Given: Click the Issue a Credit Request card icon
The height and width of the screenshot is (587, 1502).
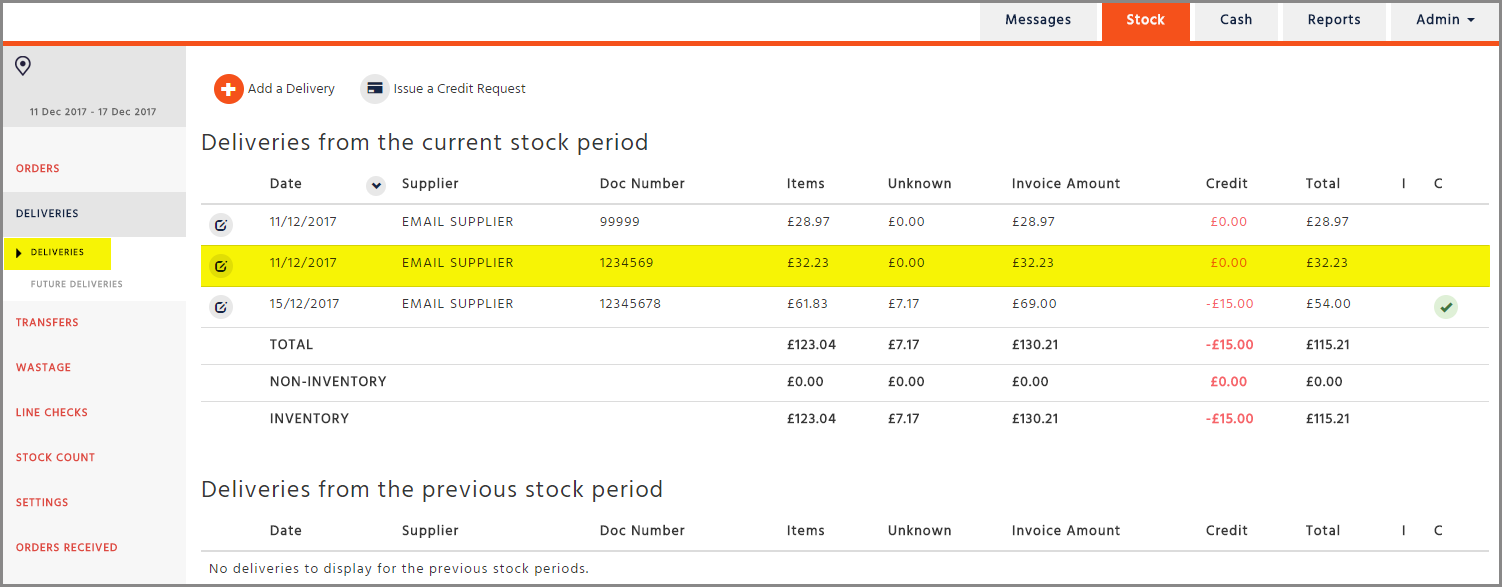Looking at the screenshot, I should pos(375,89).
